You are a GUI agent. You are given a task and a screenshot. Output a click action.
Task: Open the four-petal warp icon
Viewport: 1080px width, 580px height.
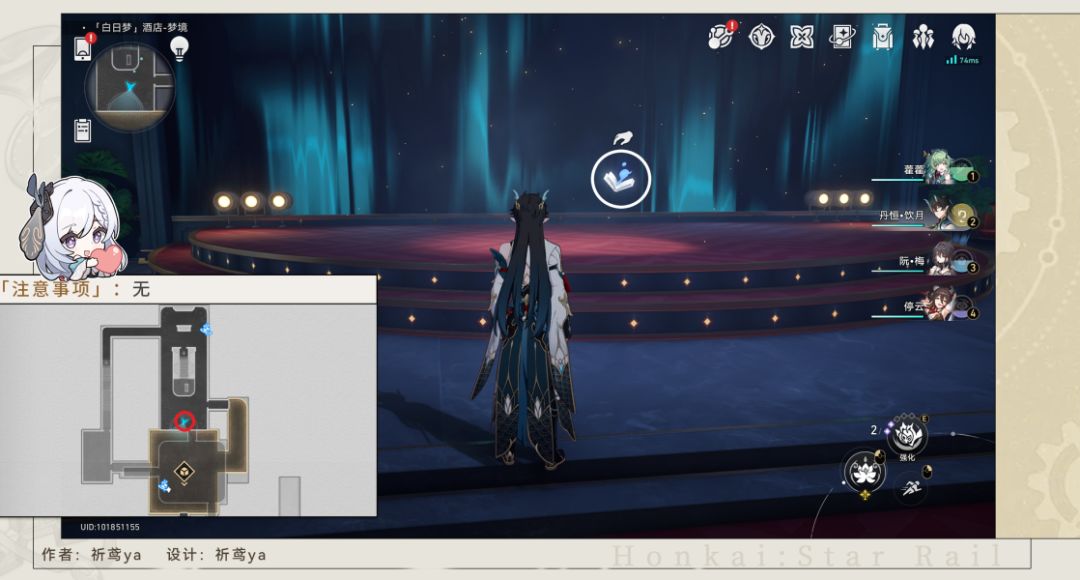pyautogui.click(x=801, y=37)
